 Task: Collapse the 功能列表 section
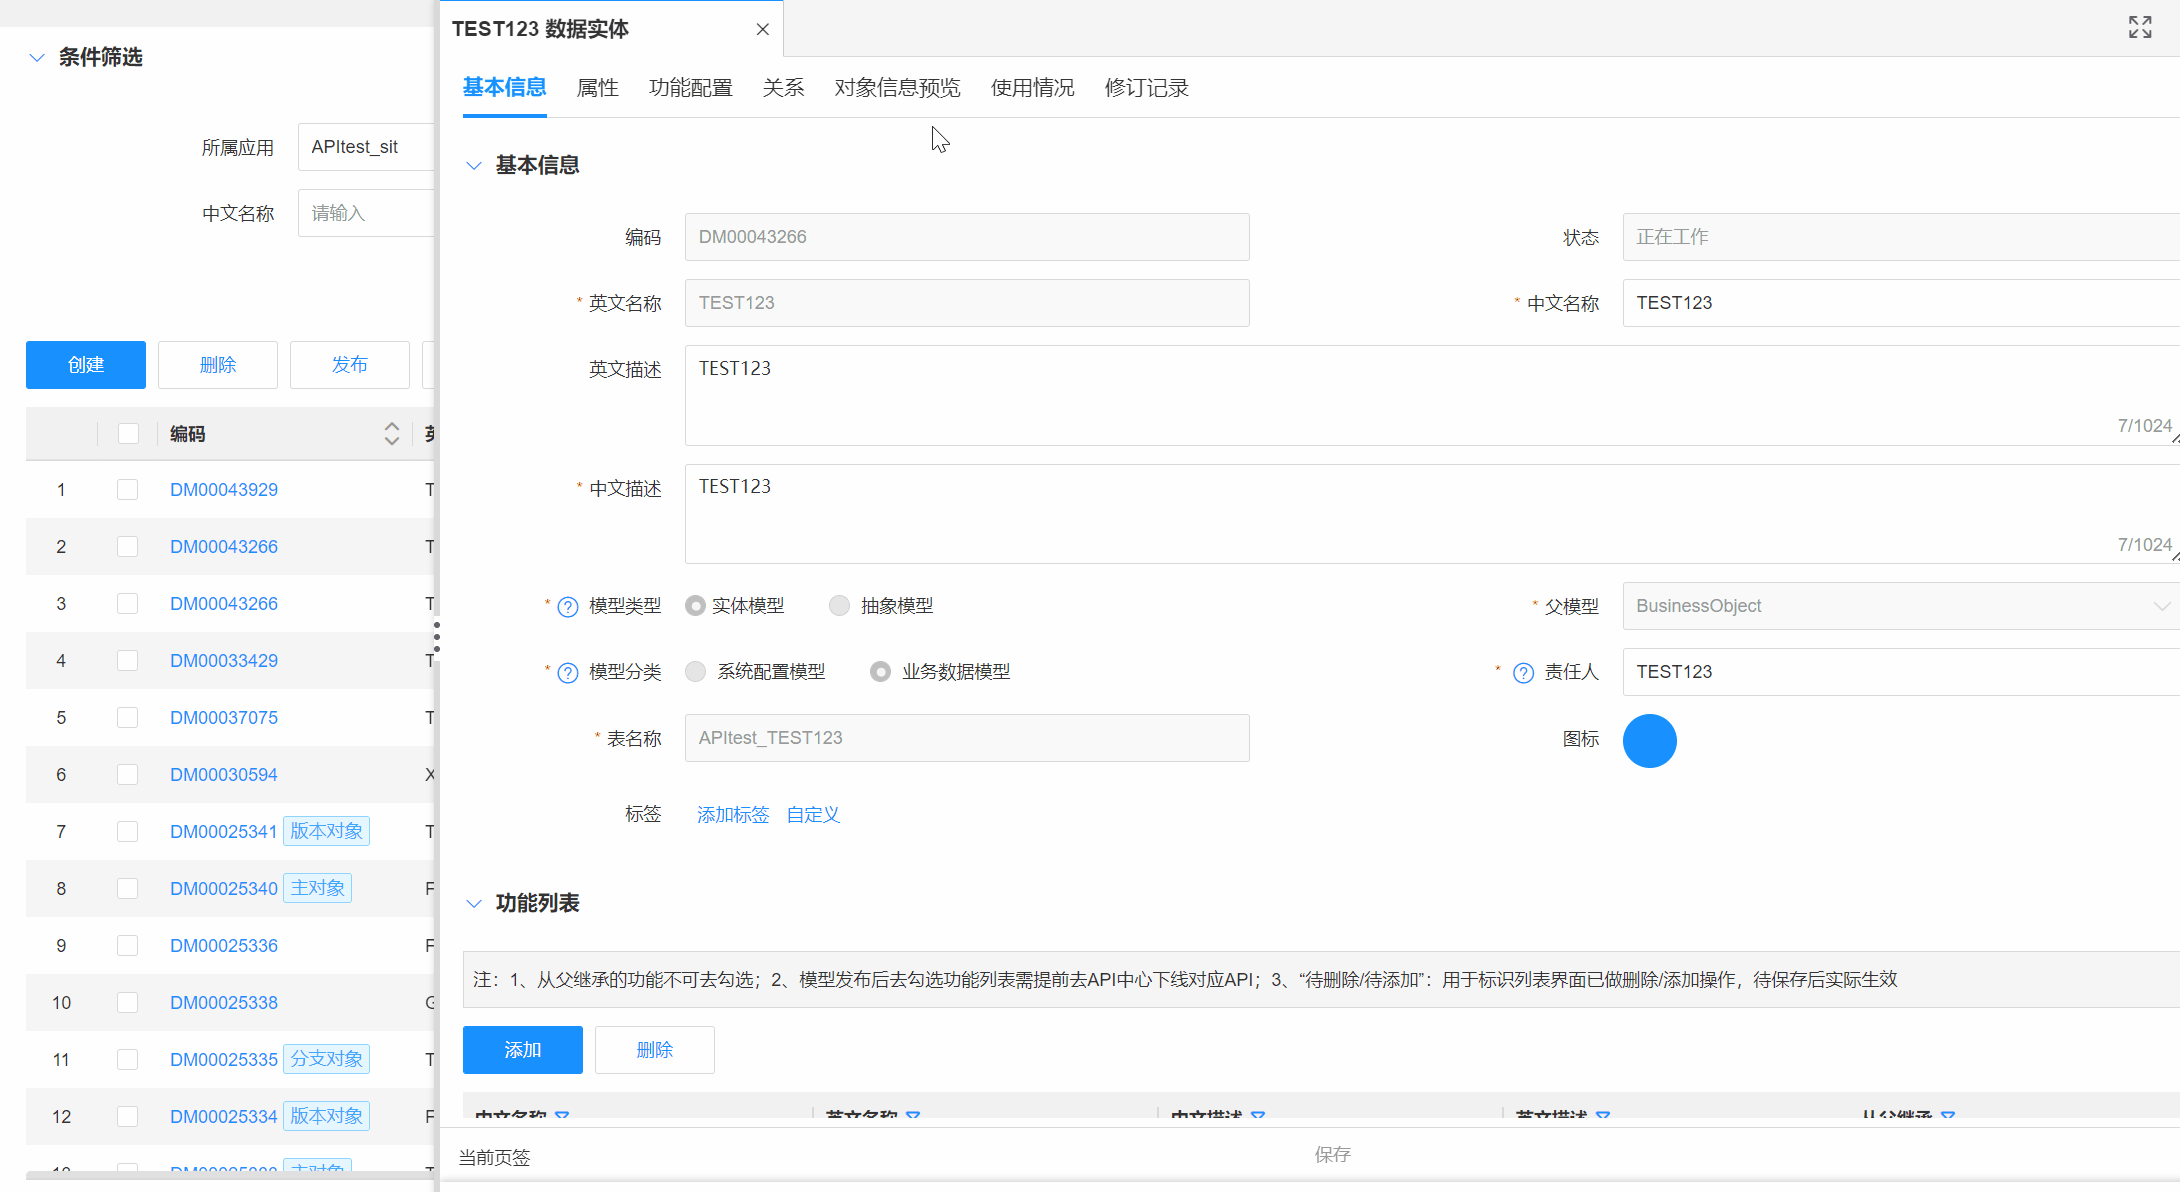coord(473,903)
